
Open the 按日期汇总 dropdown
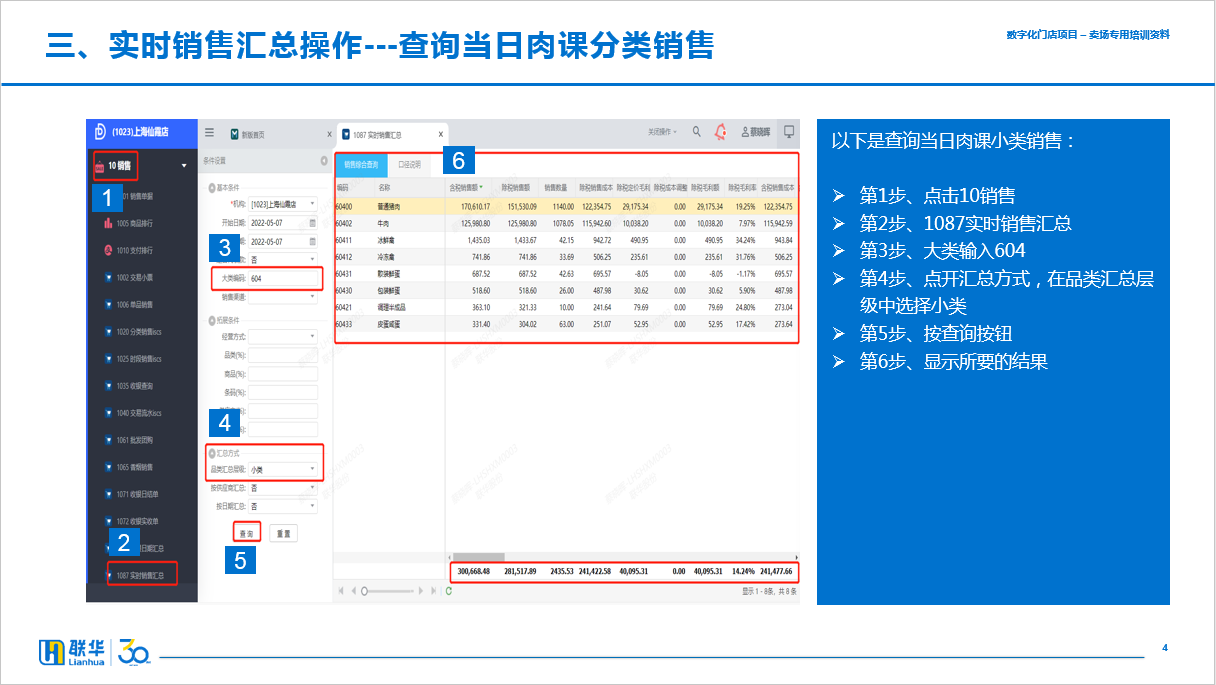tap(283, 507)
